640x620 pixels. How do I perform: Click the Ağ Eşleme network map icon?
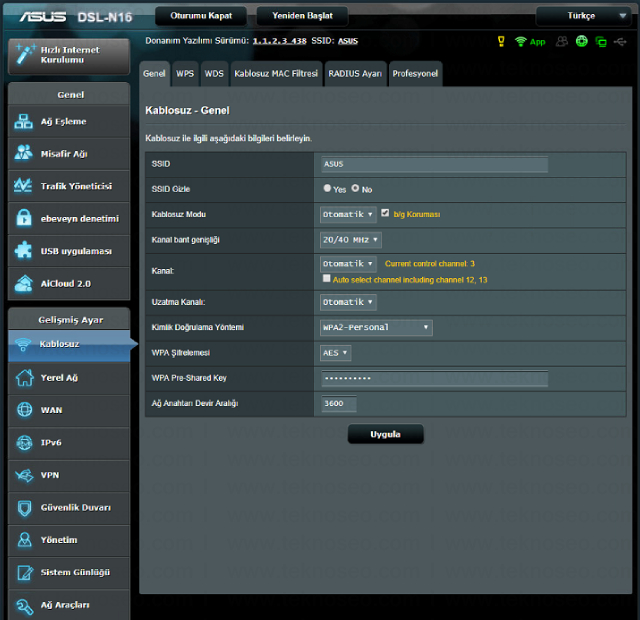[23, 122]
